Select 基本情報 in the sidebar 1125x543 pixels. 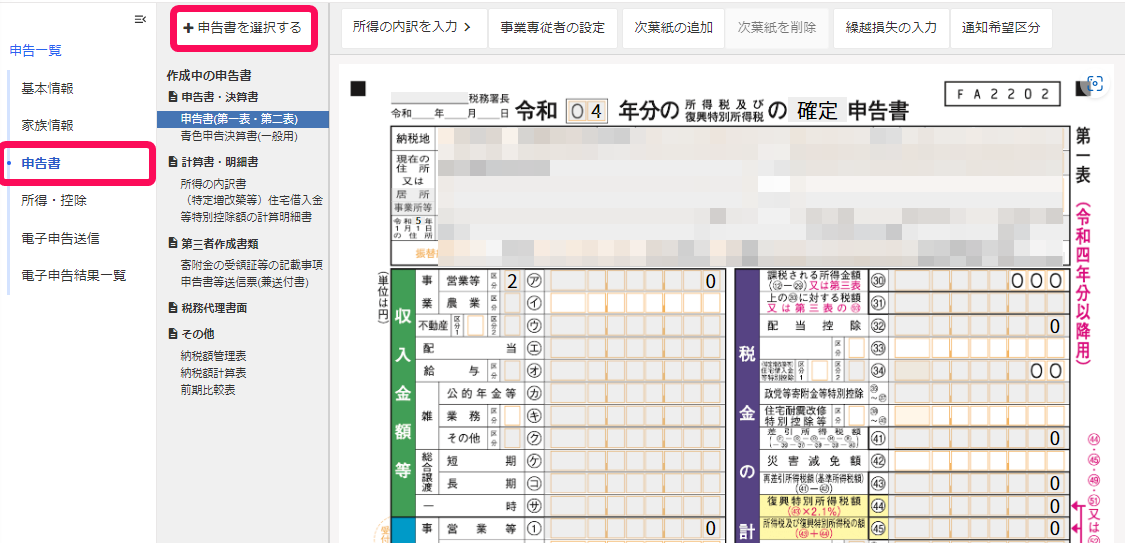(47, 88)
